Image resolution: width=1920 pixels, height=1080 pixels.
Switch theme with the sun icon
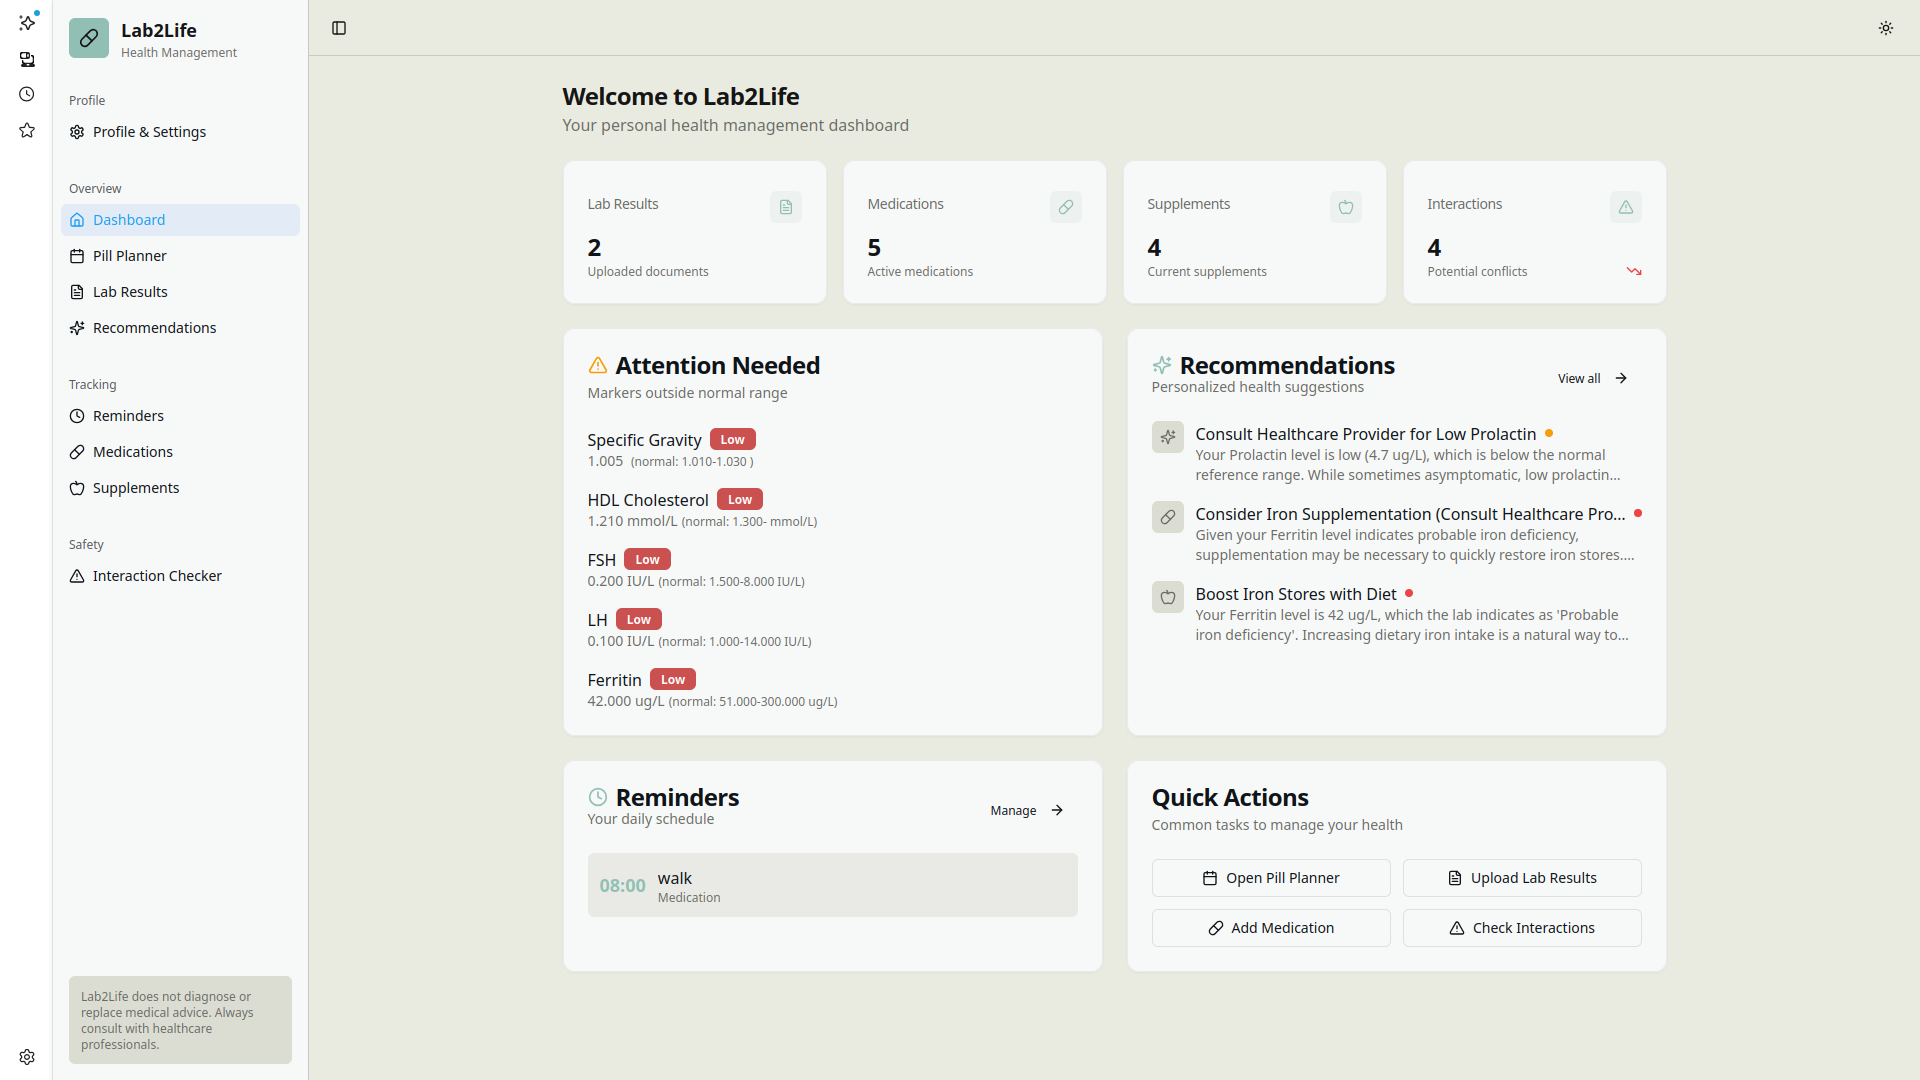(x=1885, y=28)
